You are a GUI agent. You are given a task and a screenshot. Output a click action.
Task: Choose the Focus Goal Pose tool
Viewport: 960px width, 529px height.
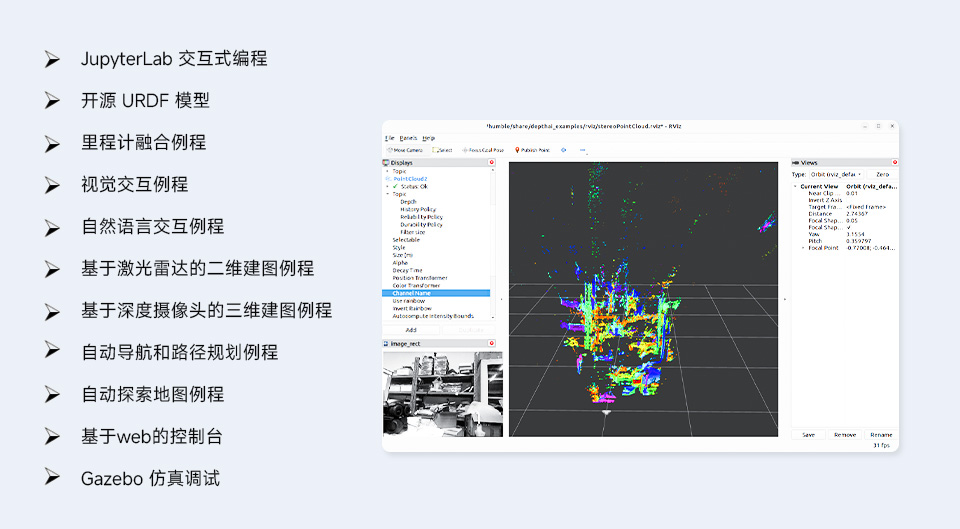point(484,150)
